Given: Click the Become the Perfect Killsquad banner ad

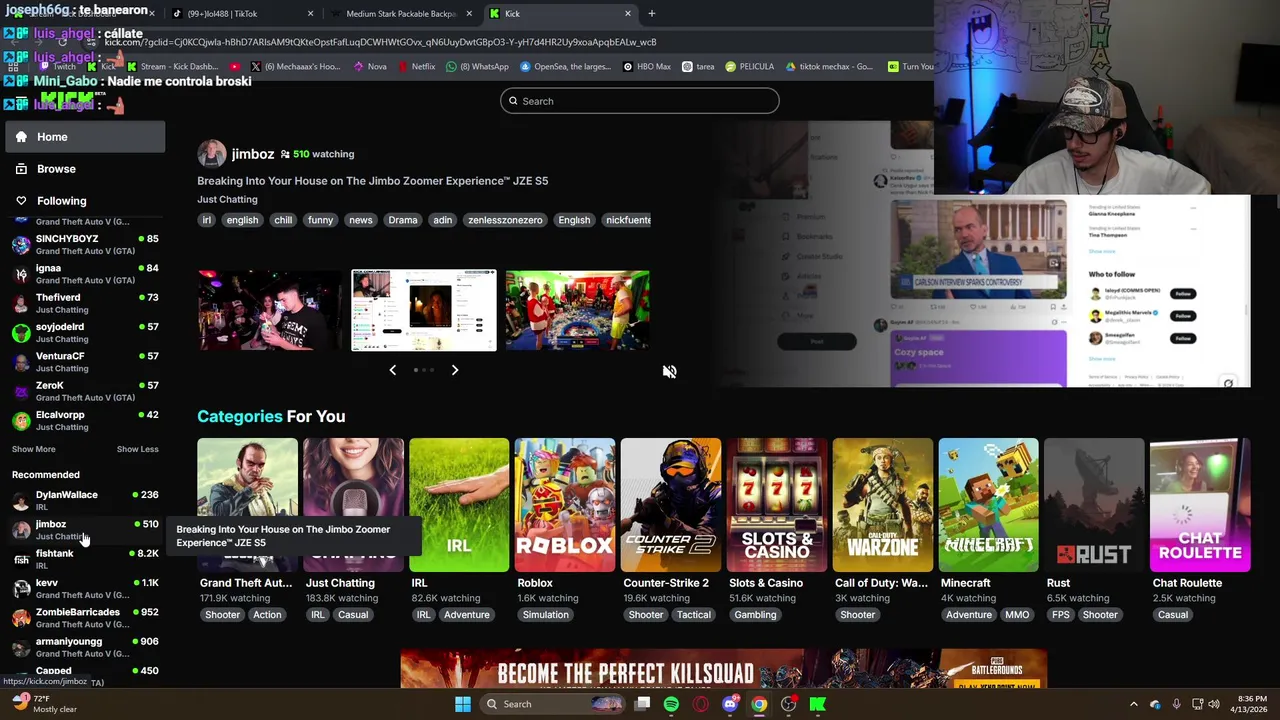Looking at the screenshot, I should point(724,670).
